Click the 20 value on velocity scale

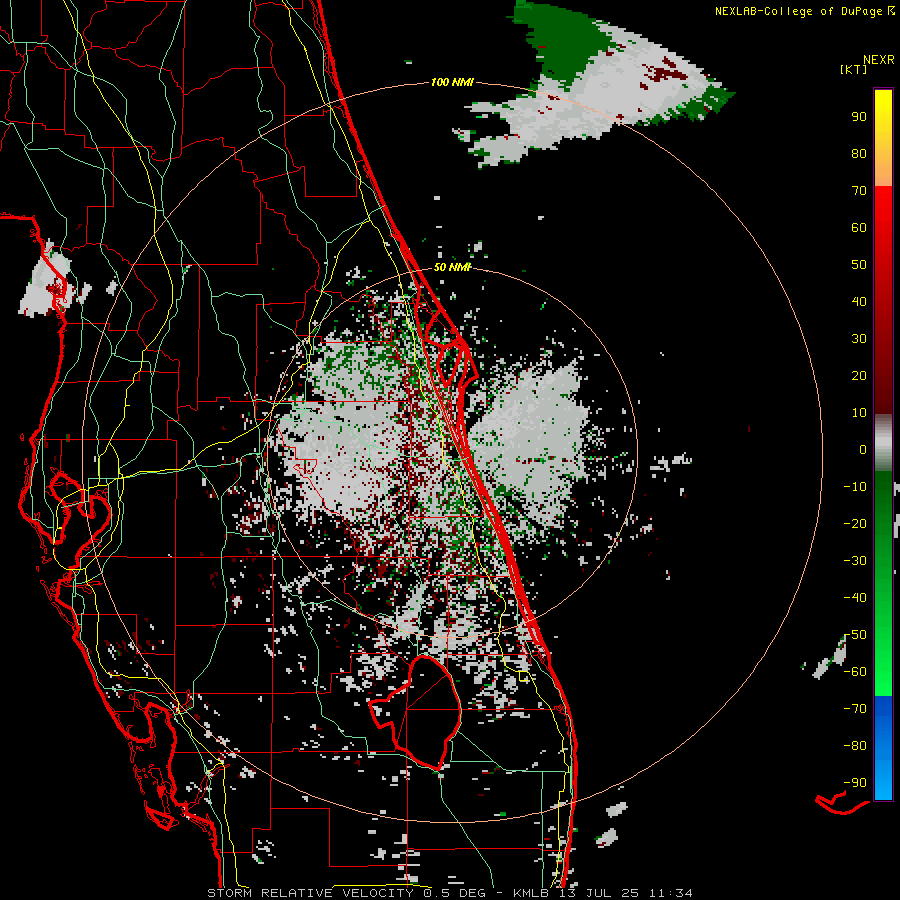click(x=859, y=375)
